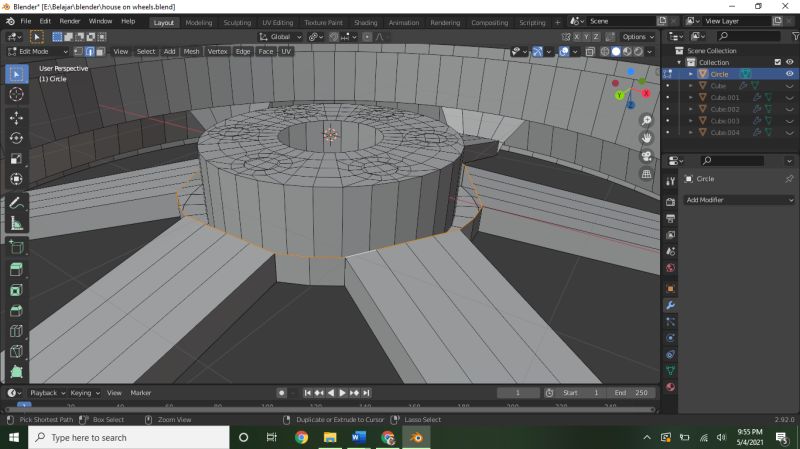The height and width of the screenshot is (449, 800).
Task: Switch to the Modeling workspace tab
Action: point(198,22)
